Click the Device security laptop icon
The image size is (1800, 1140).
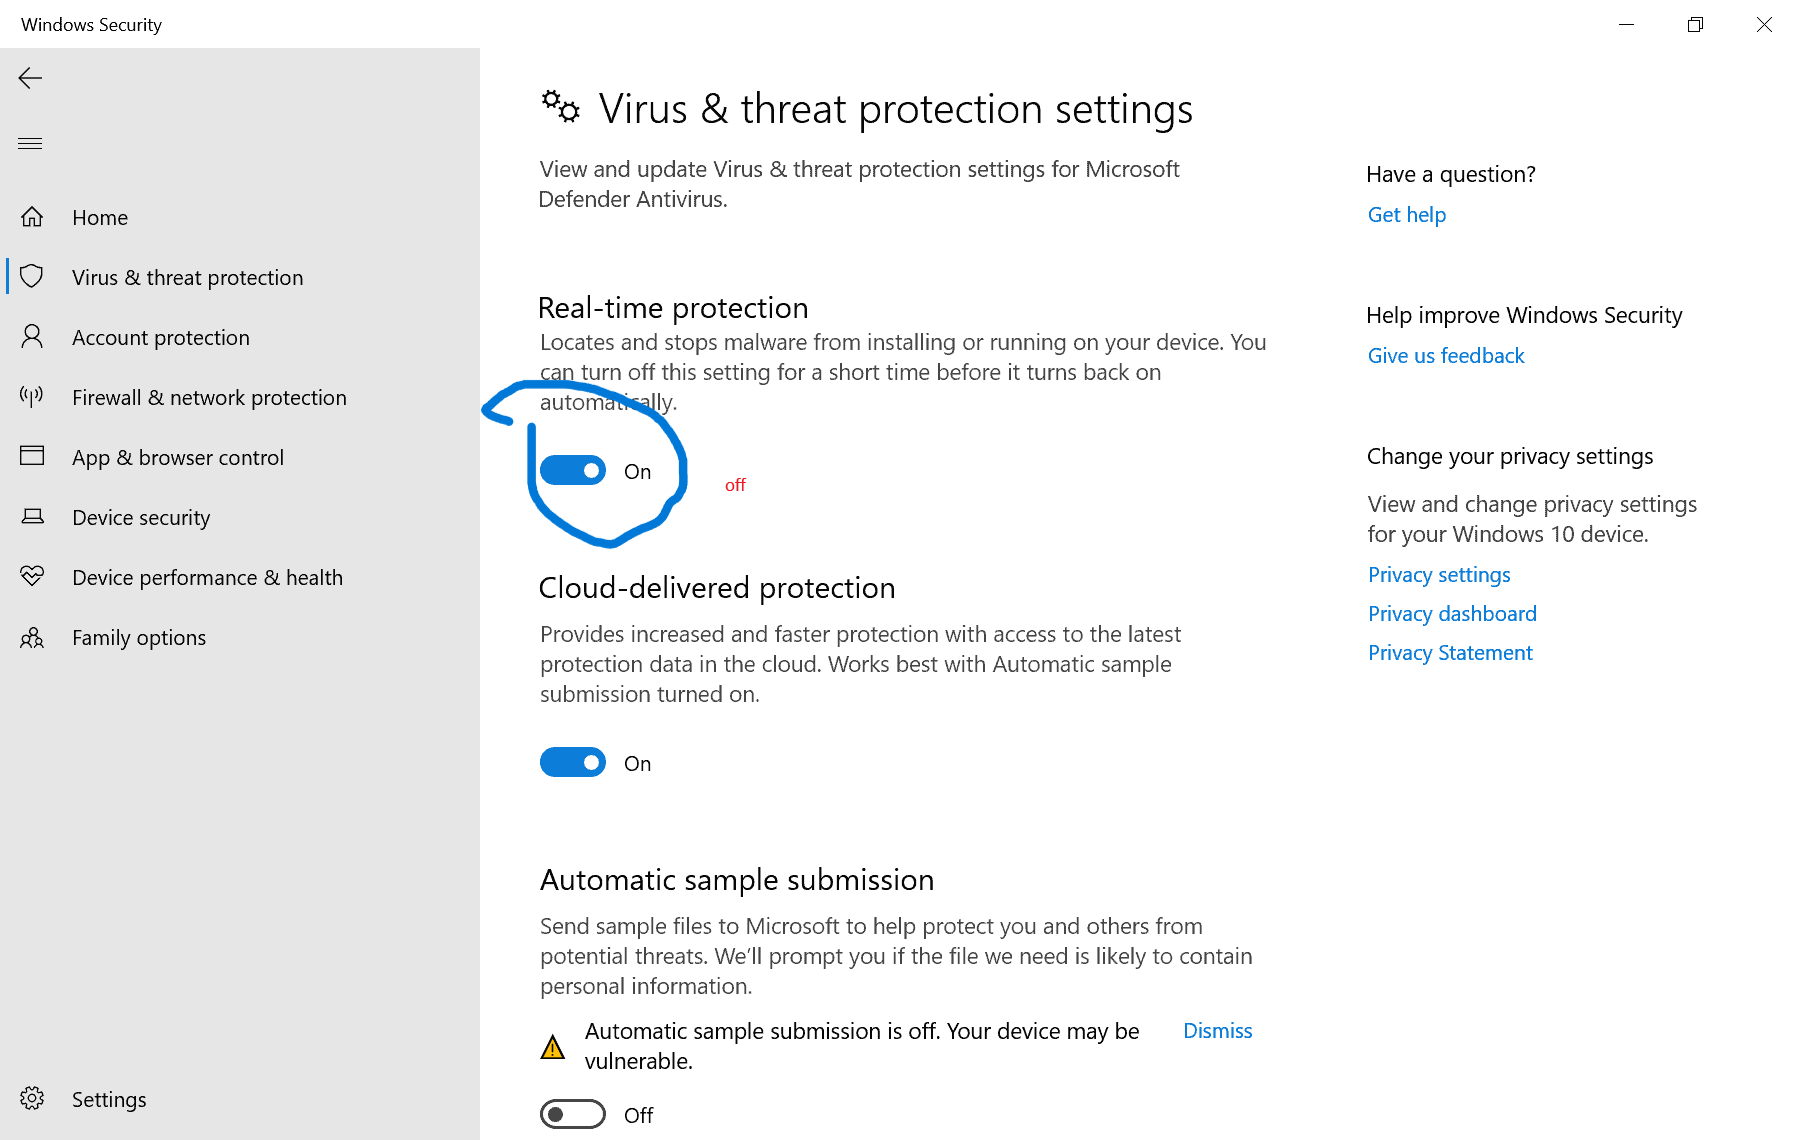click(x=32, y=517)
